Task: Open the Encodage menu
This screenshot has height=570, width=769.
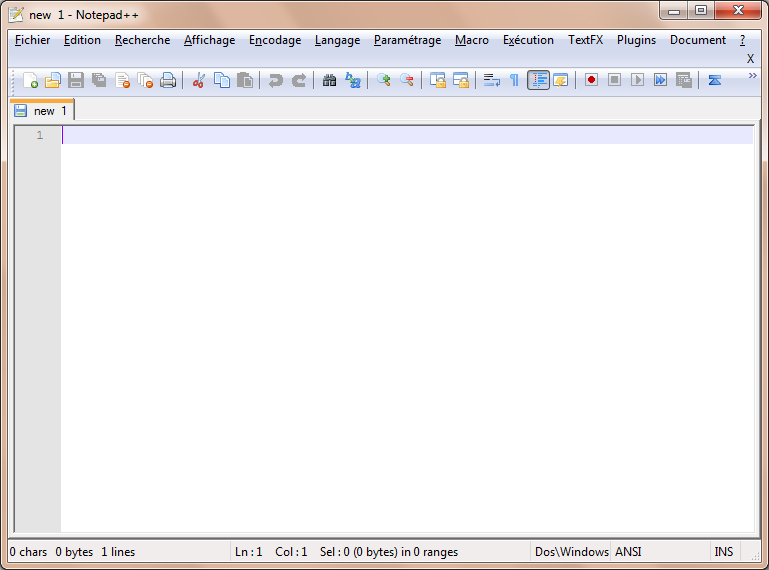Action: [x=275, y=40]
